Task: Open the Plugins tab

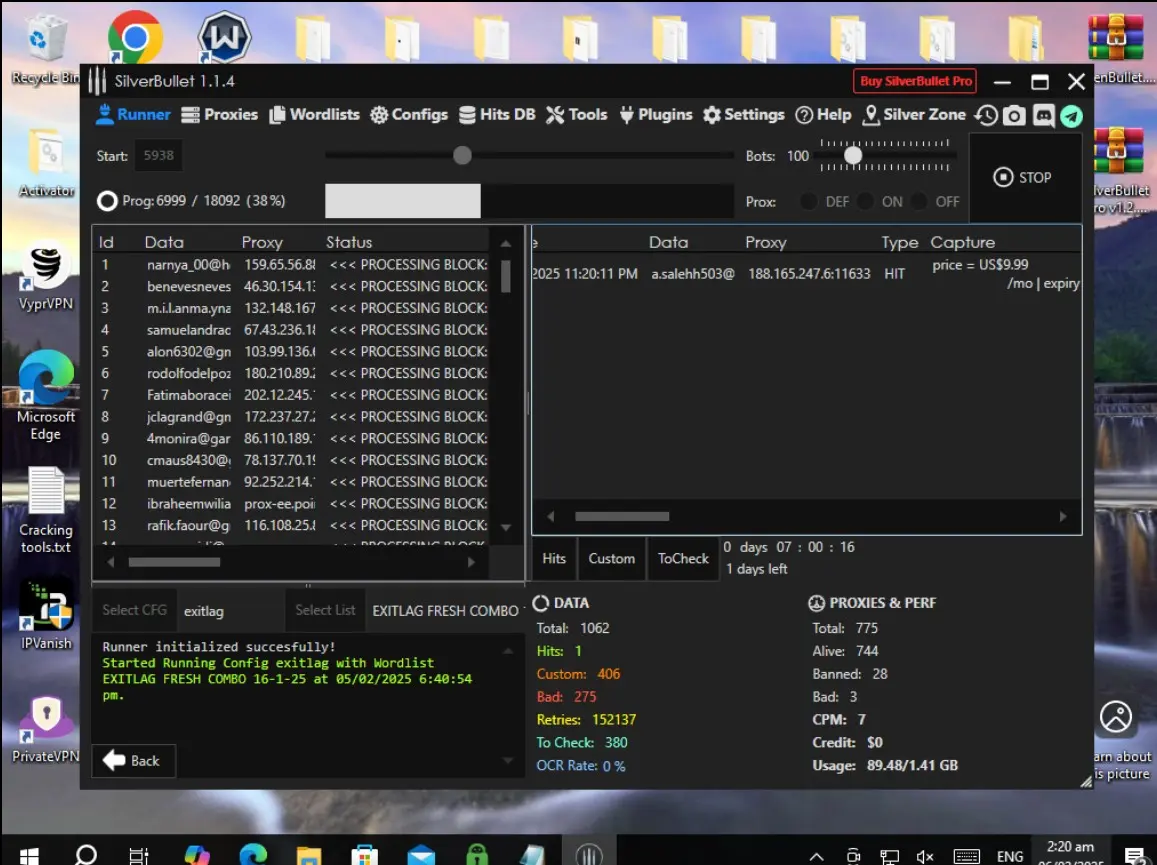Action: coord(656,114)
